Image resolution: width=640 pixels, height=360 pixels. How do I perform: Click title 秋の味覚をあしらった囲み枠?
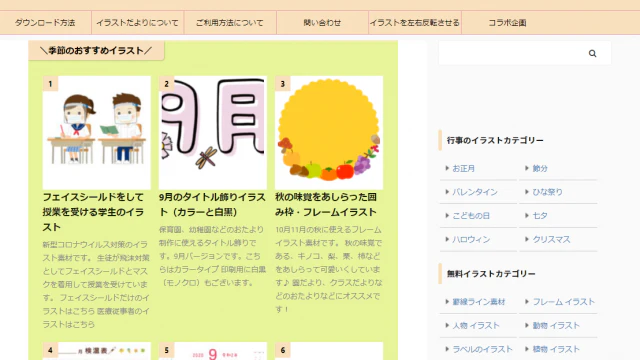[326, 204]
